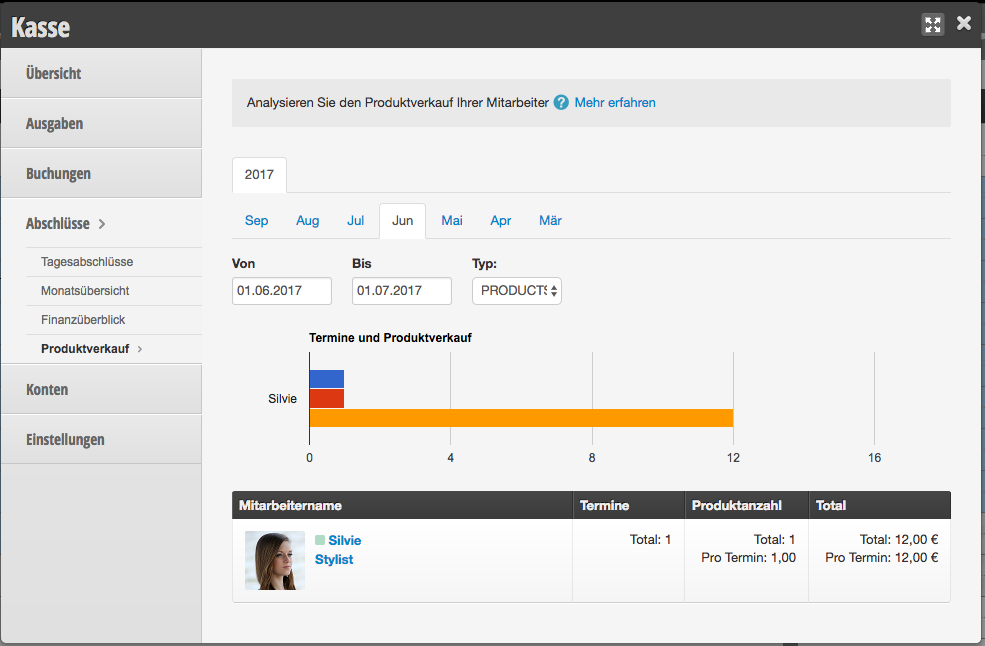Open the Silvie employee link
Screen dimensions: 985x646
coord(344,540)
